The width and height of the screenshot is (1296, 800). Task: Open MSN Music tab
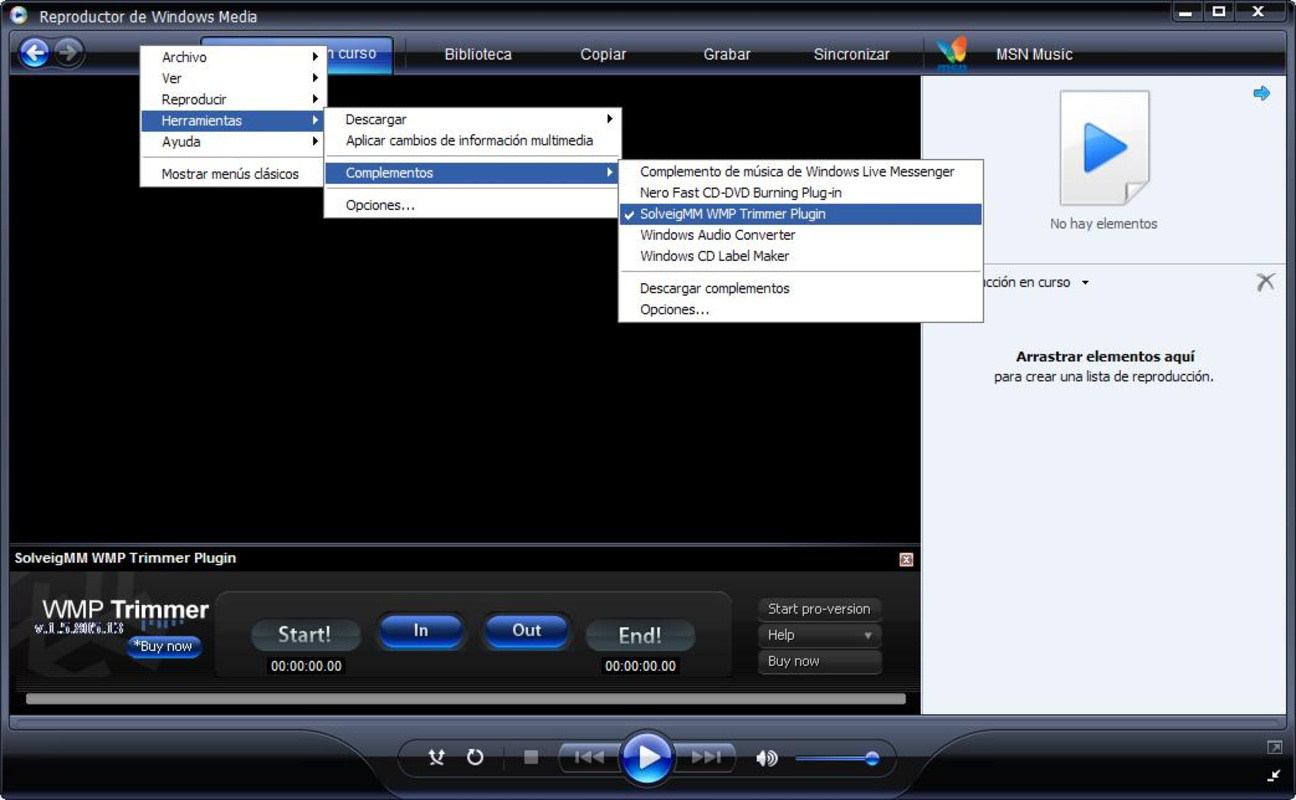click(1034, 54)
